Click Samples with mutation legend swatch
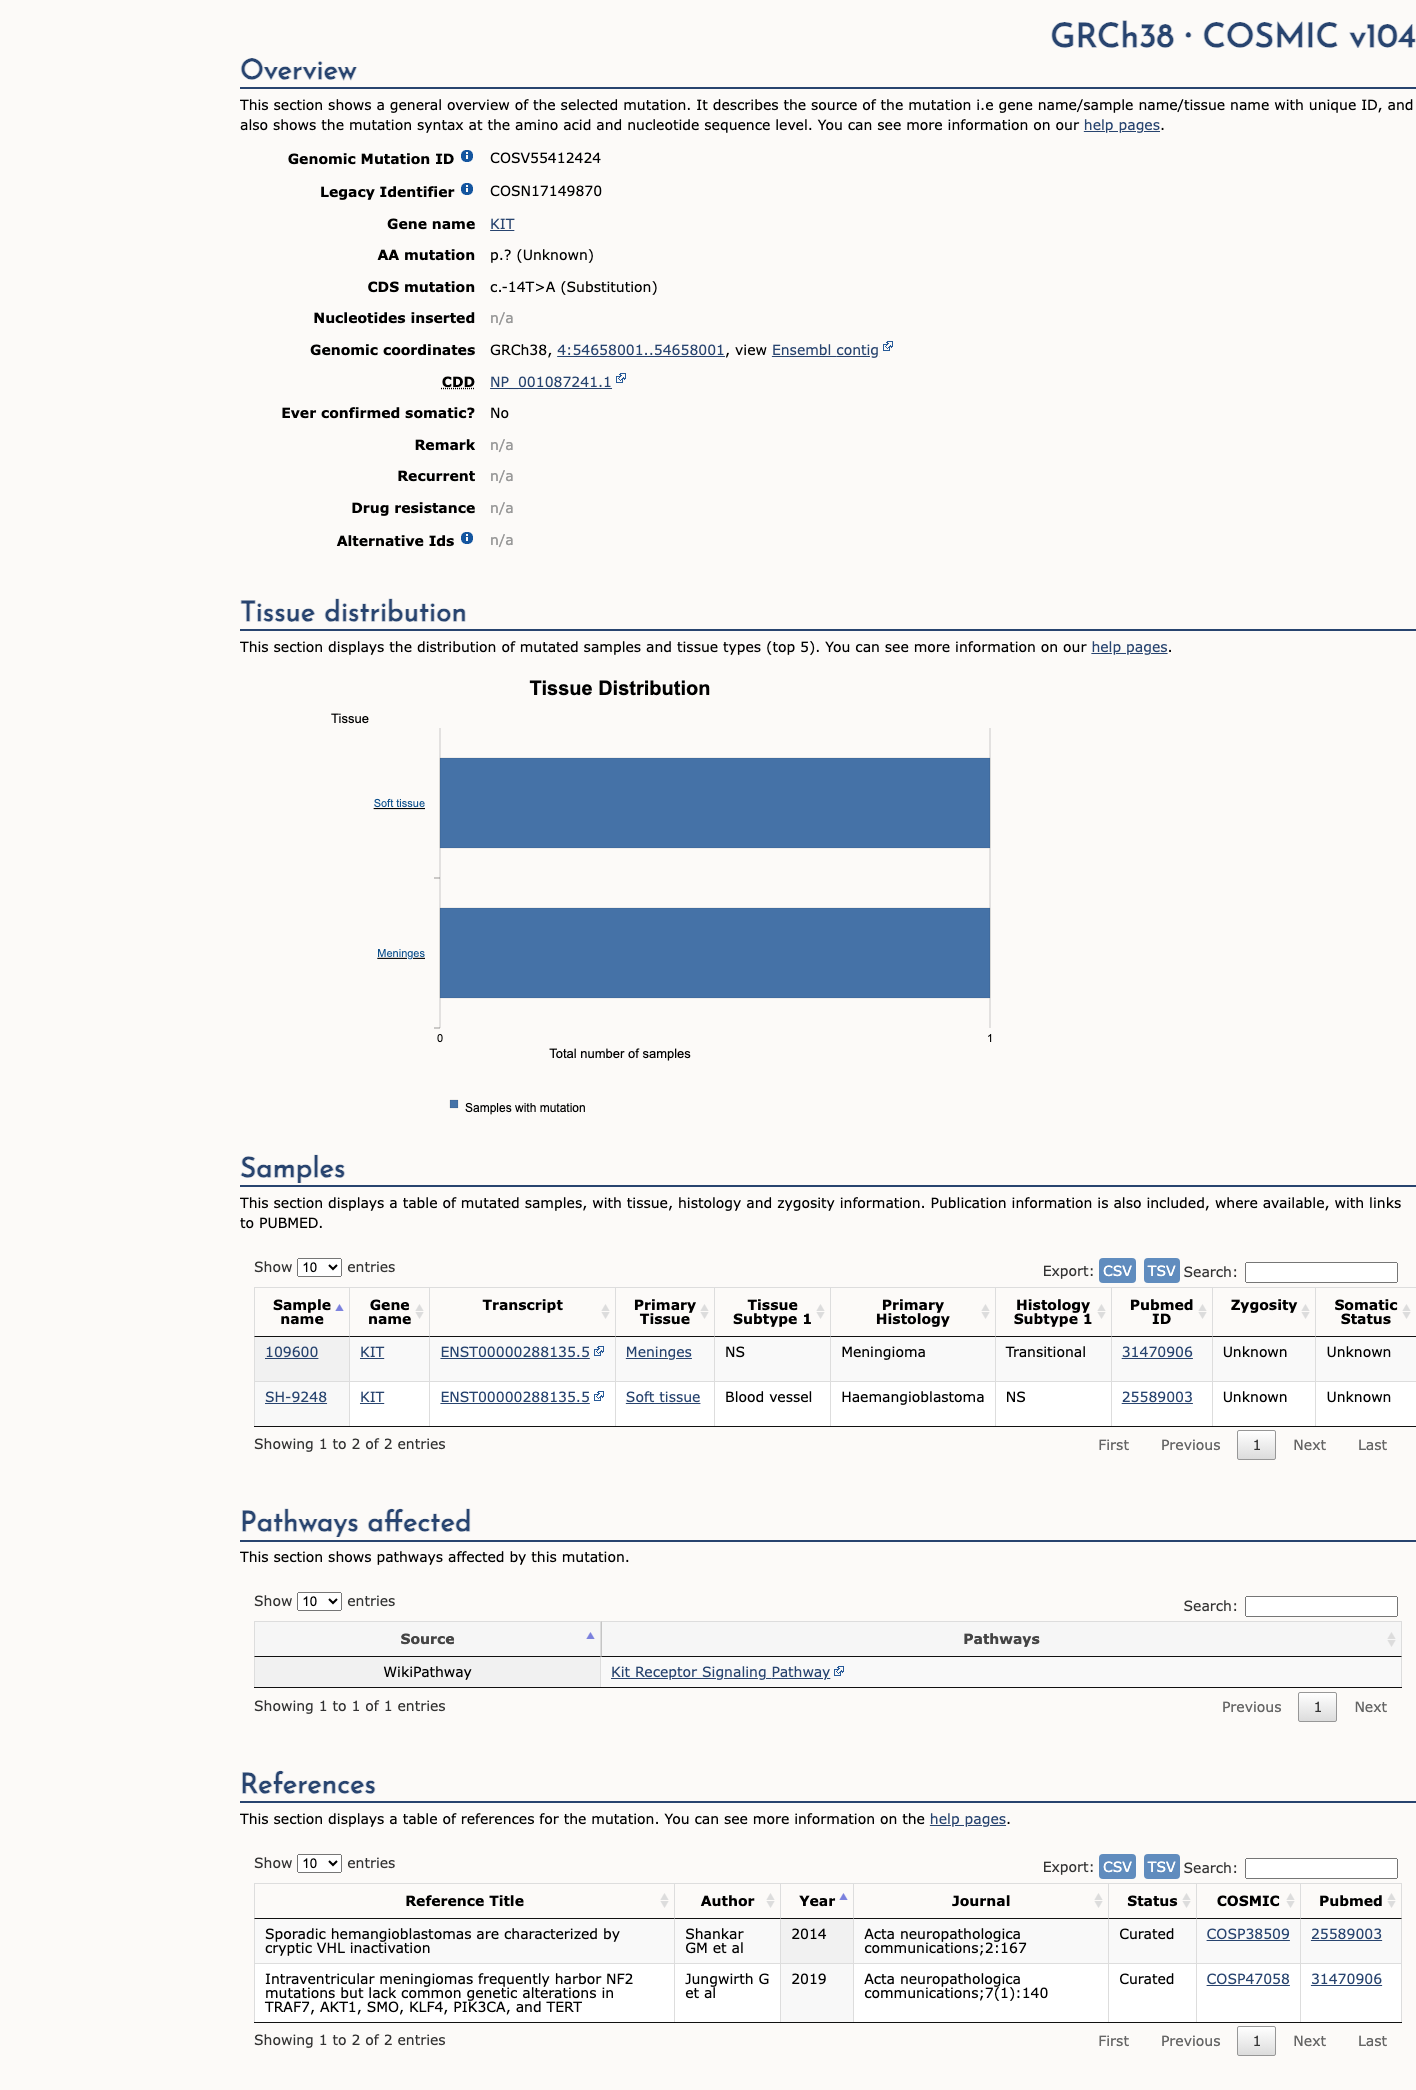Viewport: 1416px width, 2090px height. tap(454, 1104)
